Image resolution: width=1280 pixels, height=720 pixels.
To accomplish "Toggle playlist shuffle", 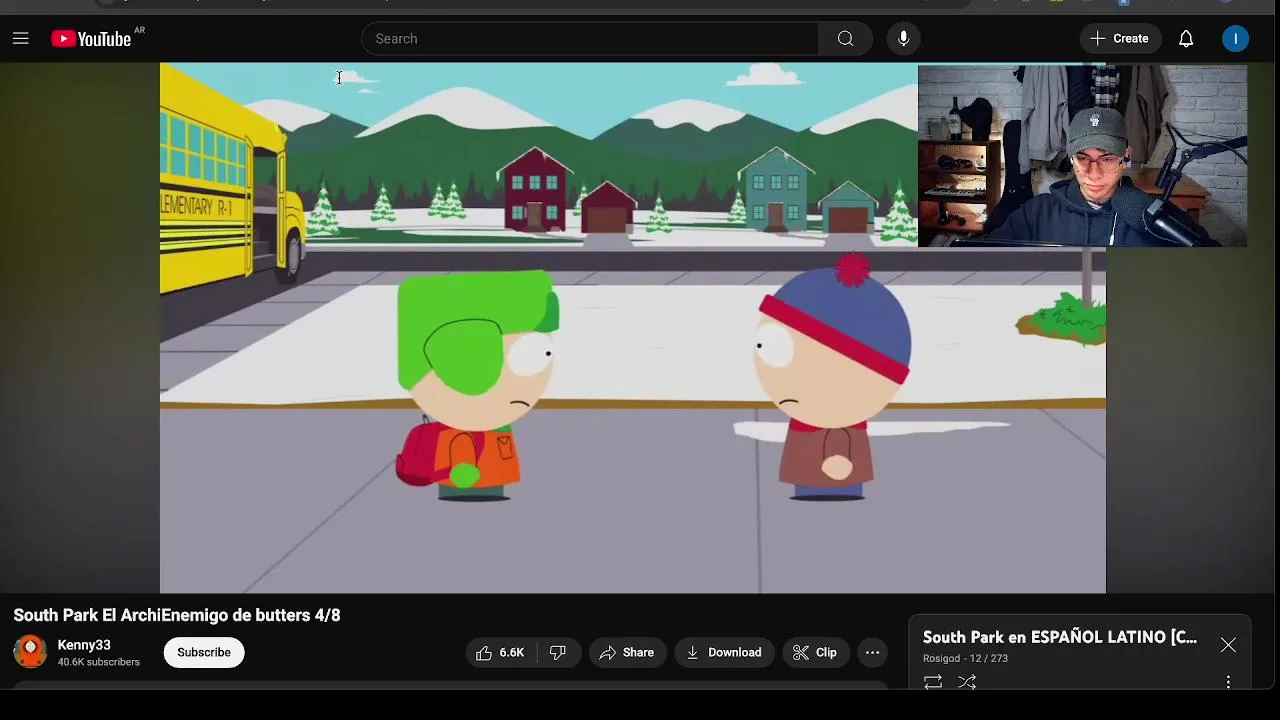I will click(967, 682).
